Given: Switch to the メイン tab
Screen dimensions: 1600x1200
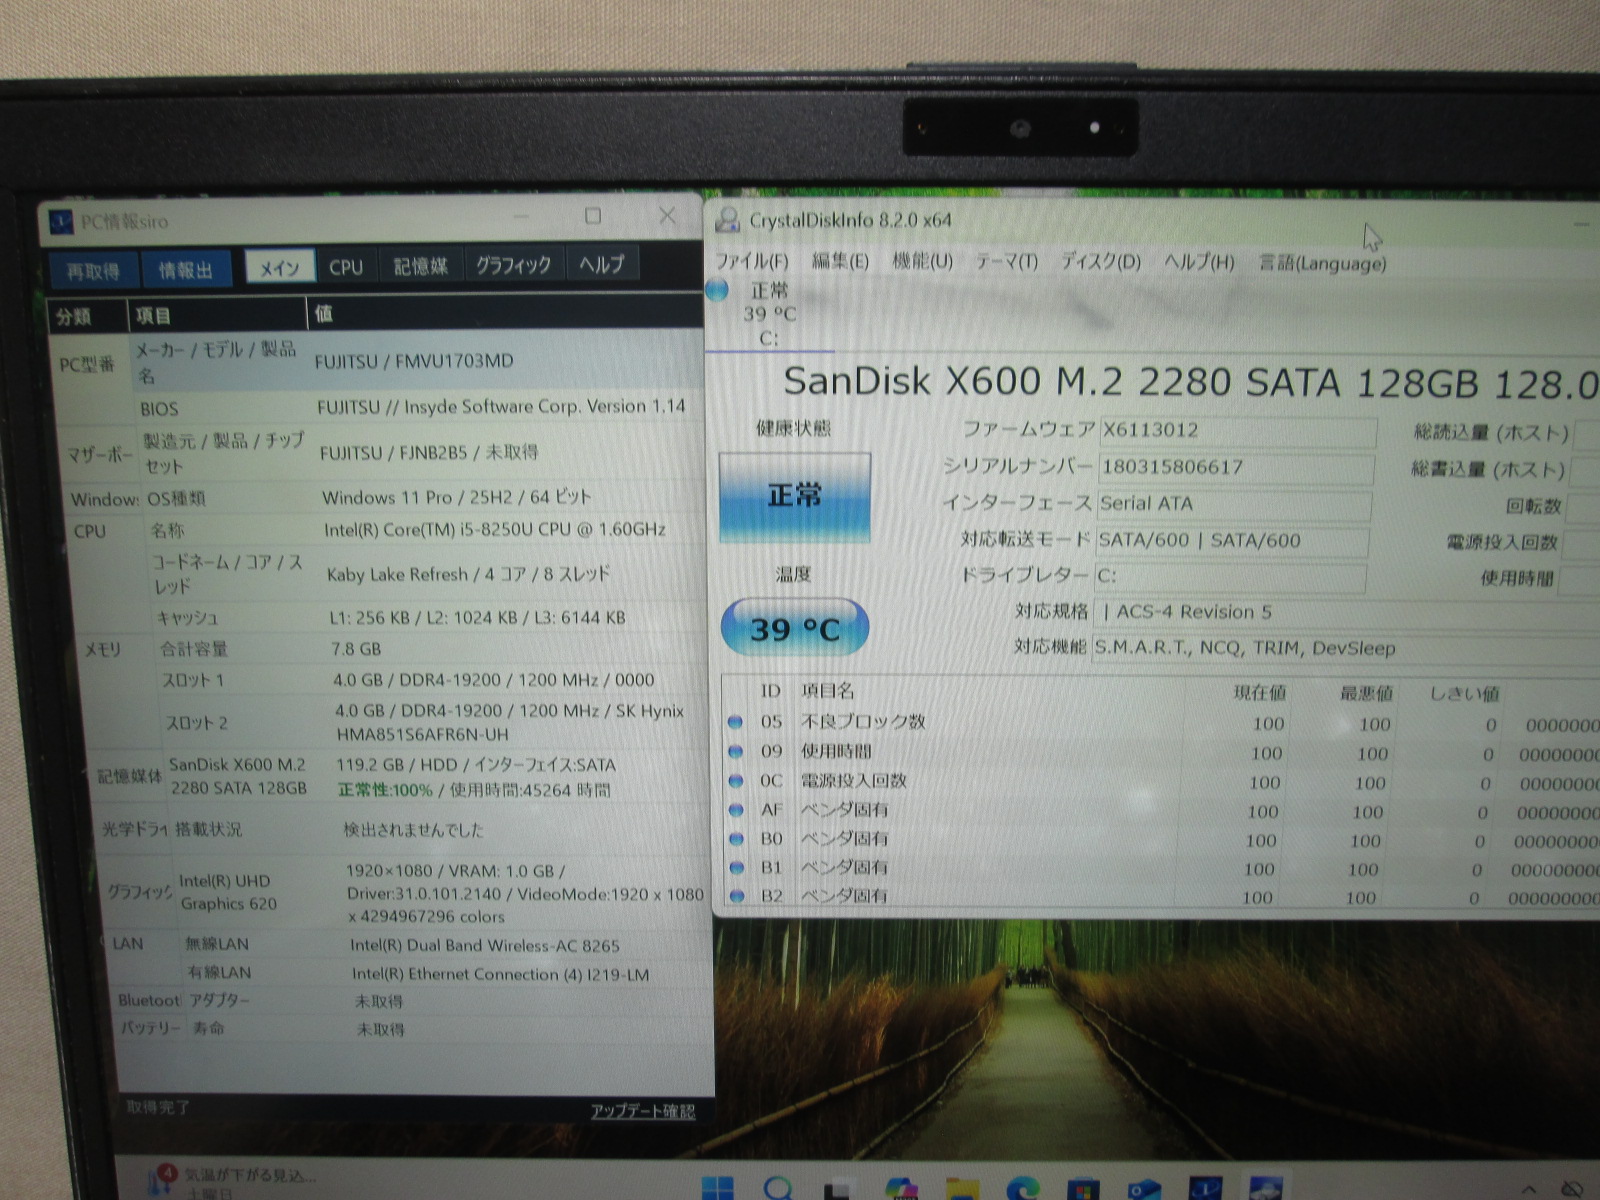Looking at the screenshot, I should coord(279,267).
